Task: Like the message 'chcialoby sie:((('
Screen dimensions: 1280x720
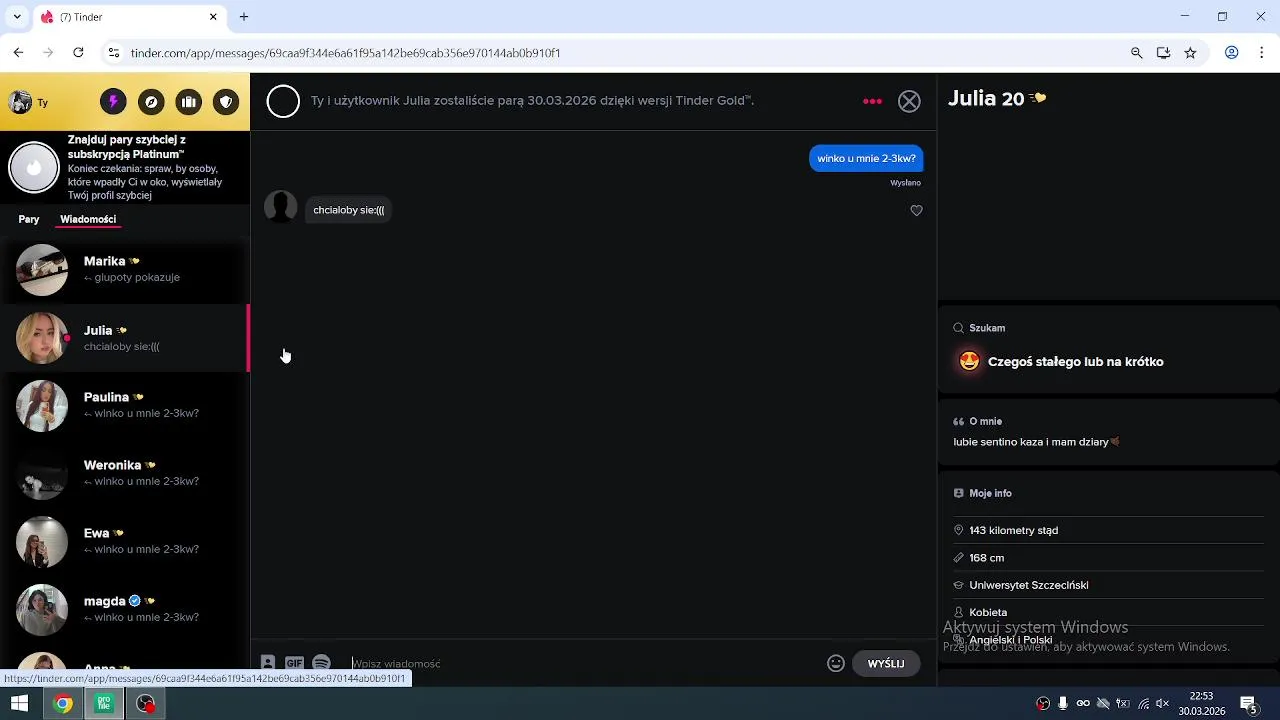Action: click(916, 210)
